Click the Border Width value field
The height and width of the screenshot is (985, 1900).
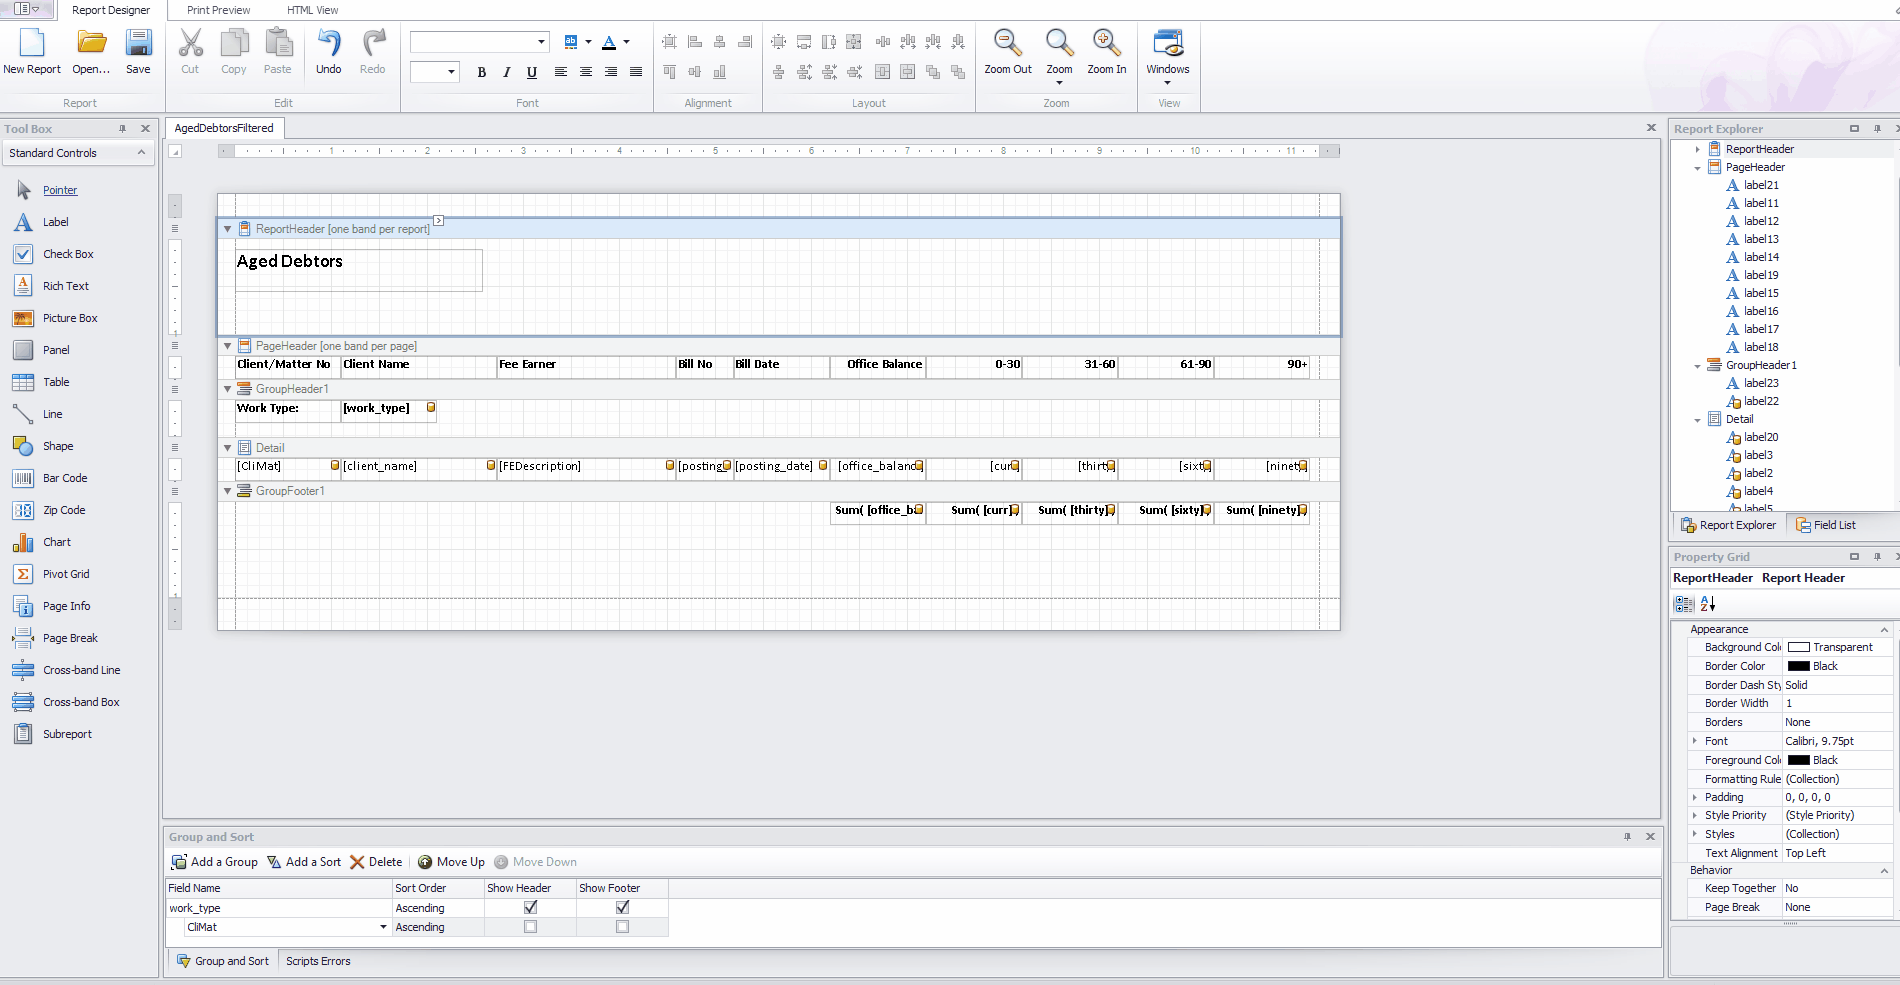click(x=1838, y=703)
